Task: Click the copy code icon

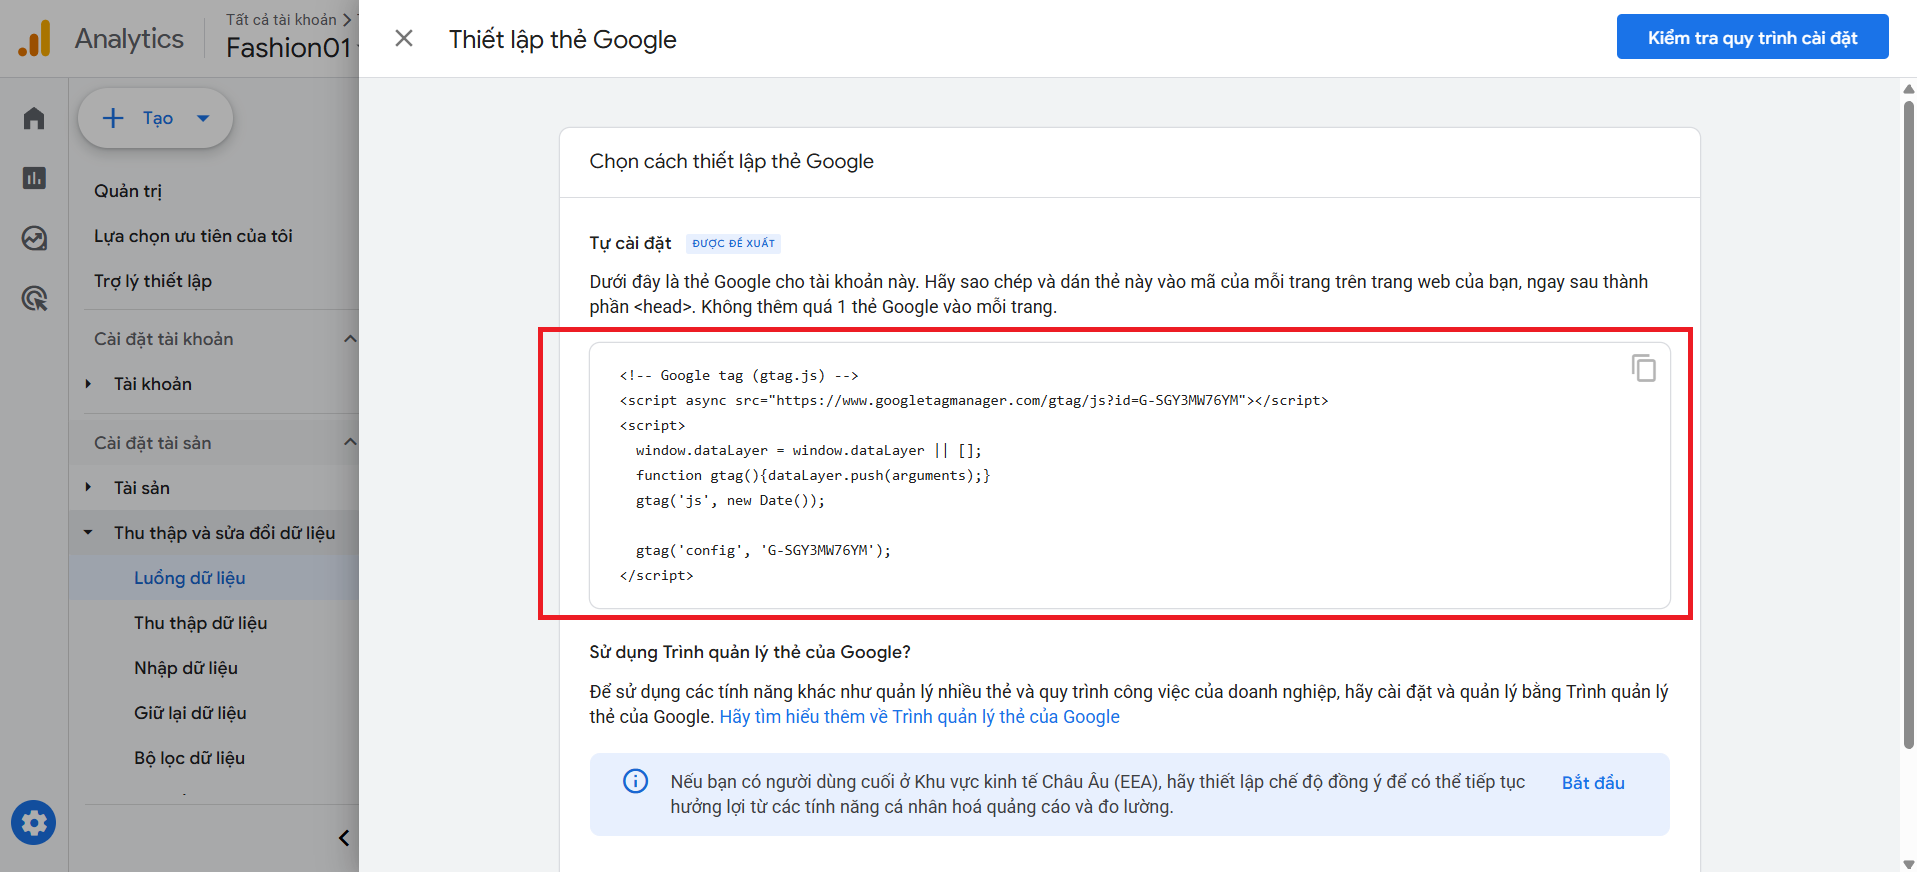Action: click(1643, 368)
